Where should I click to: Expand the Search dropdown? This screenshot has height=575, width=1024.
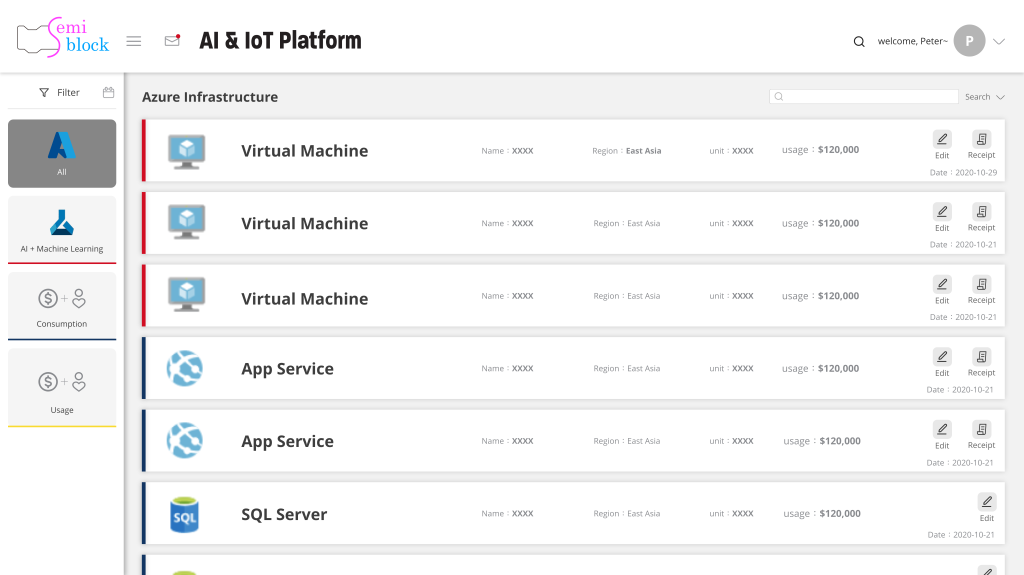pyautogui.click(x=985, y=97)
